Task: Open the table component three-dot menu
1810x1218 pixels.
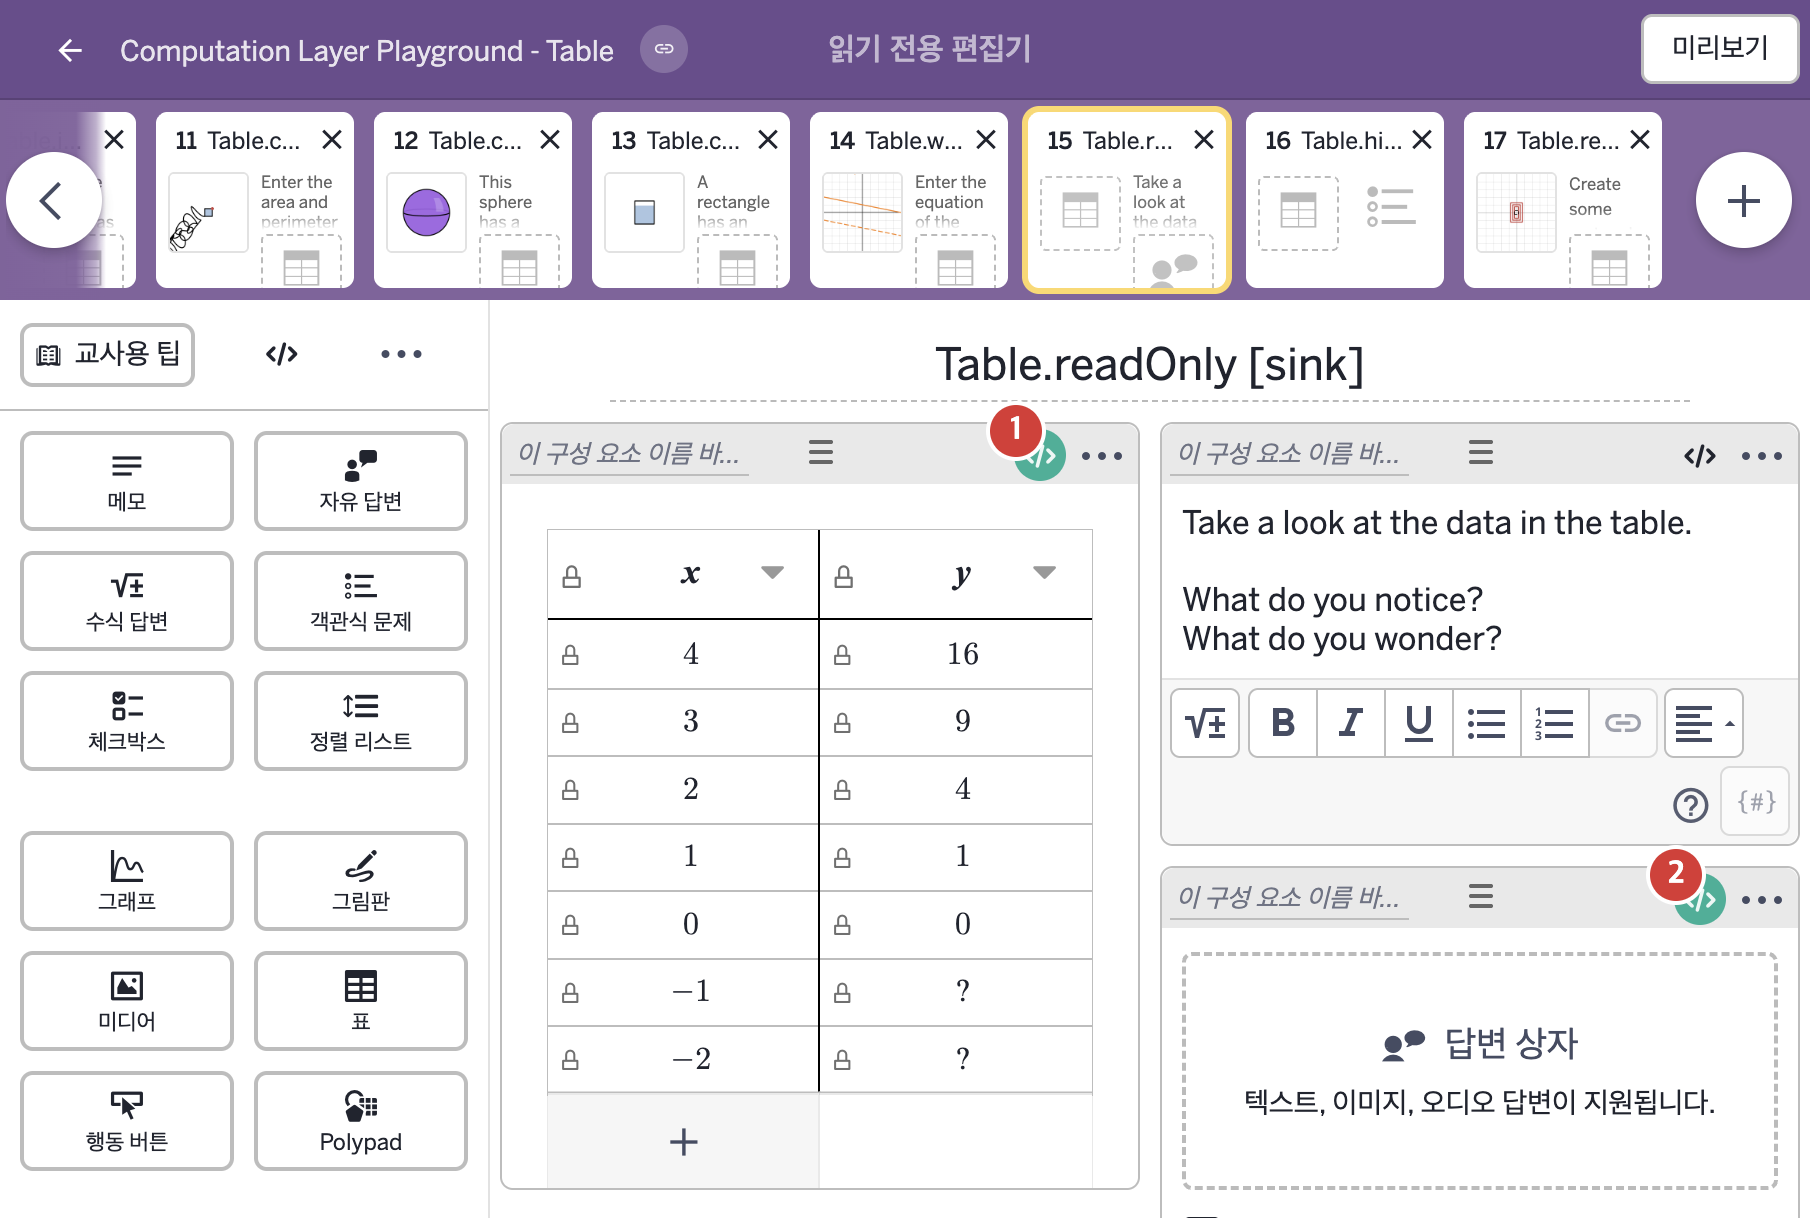Action: tap(1102, 456)
